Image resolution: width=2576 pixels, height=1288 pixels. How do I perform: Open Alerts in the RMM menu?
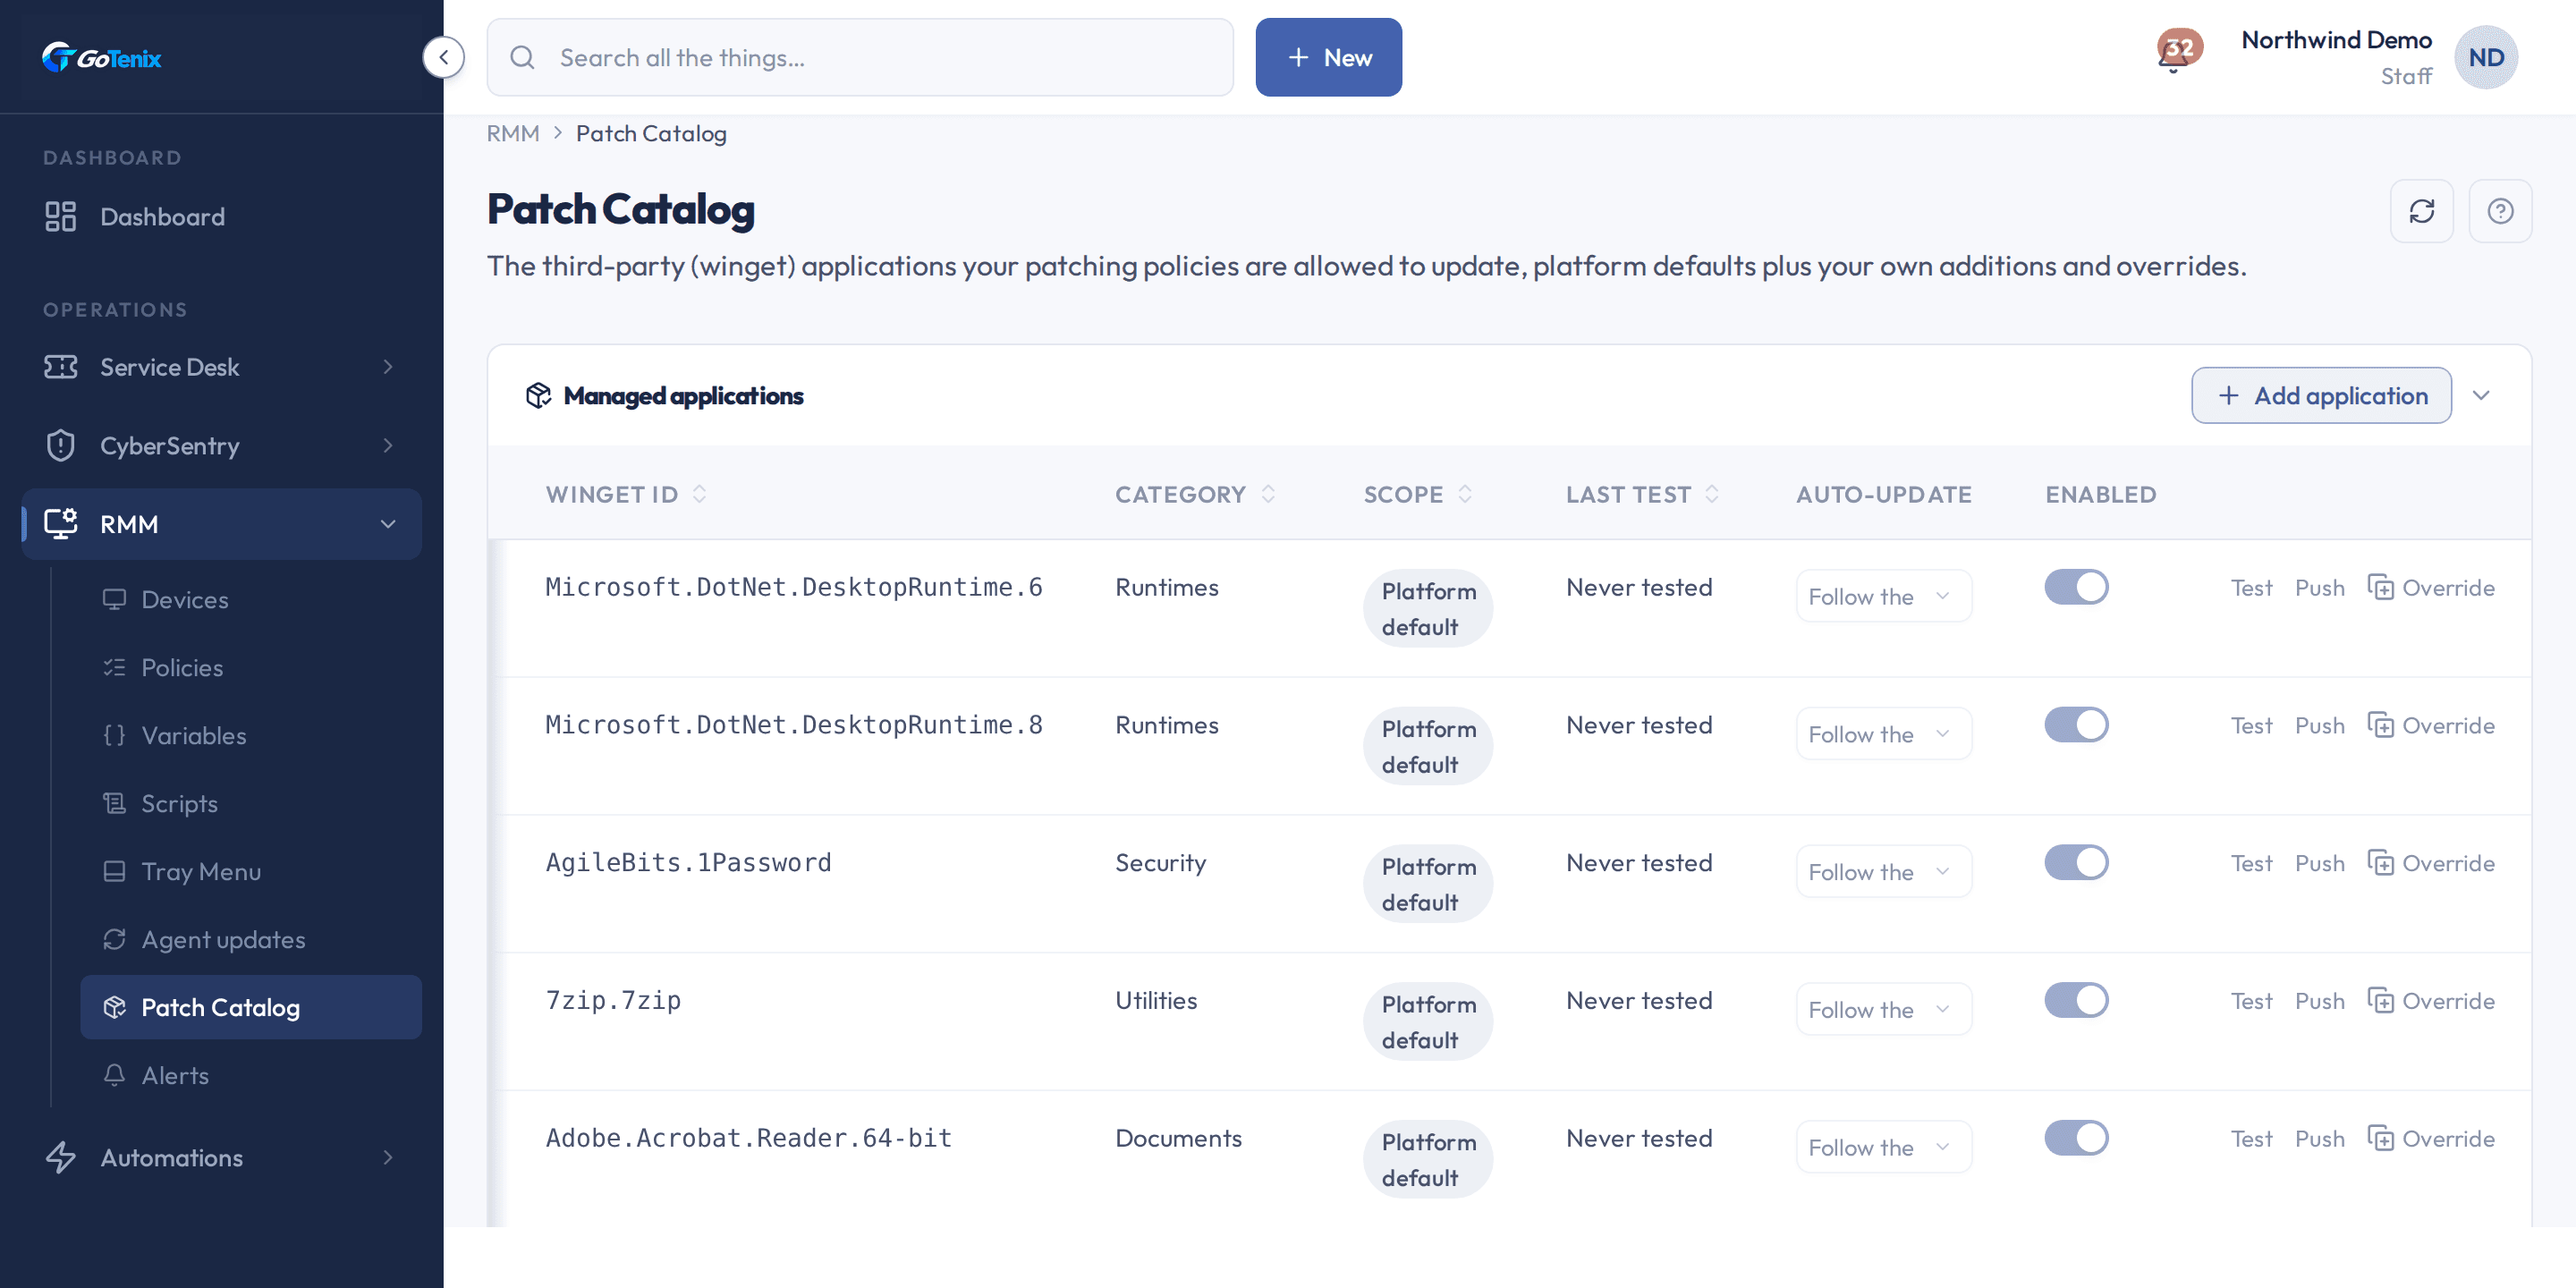pyautogui.click(x=250, y=1075)
